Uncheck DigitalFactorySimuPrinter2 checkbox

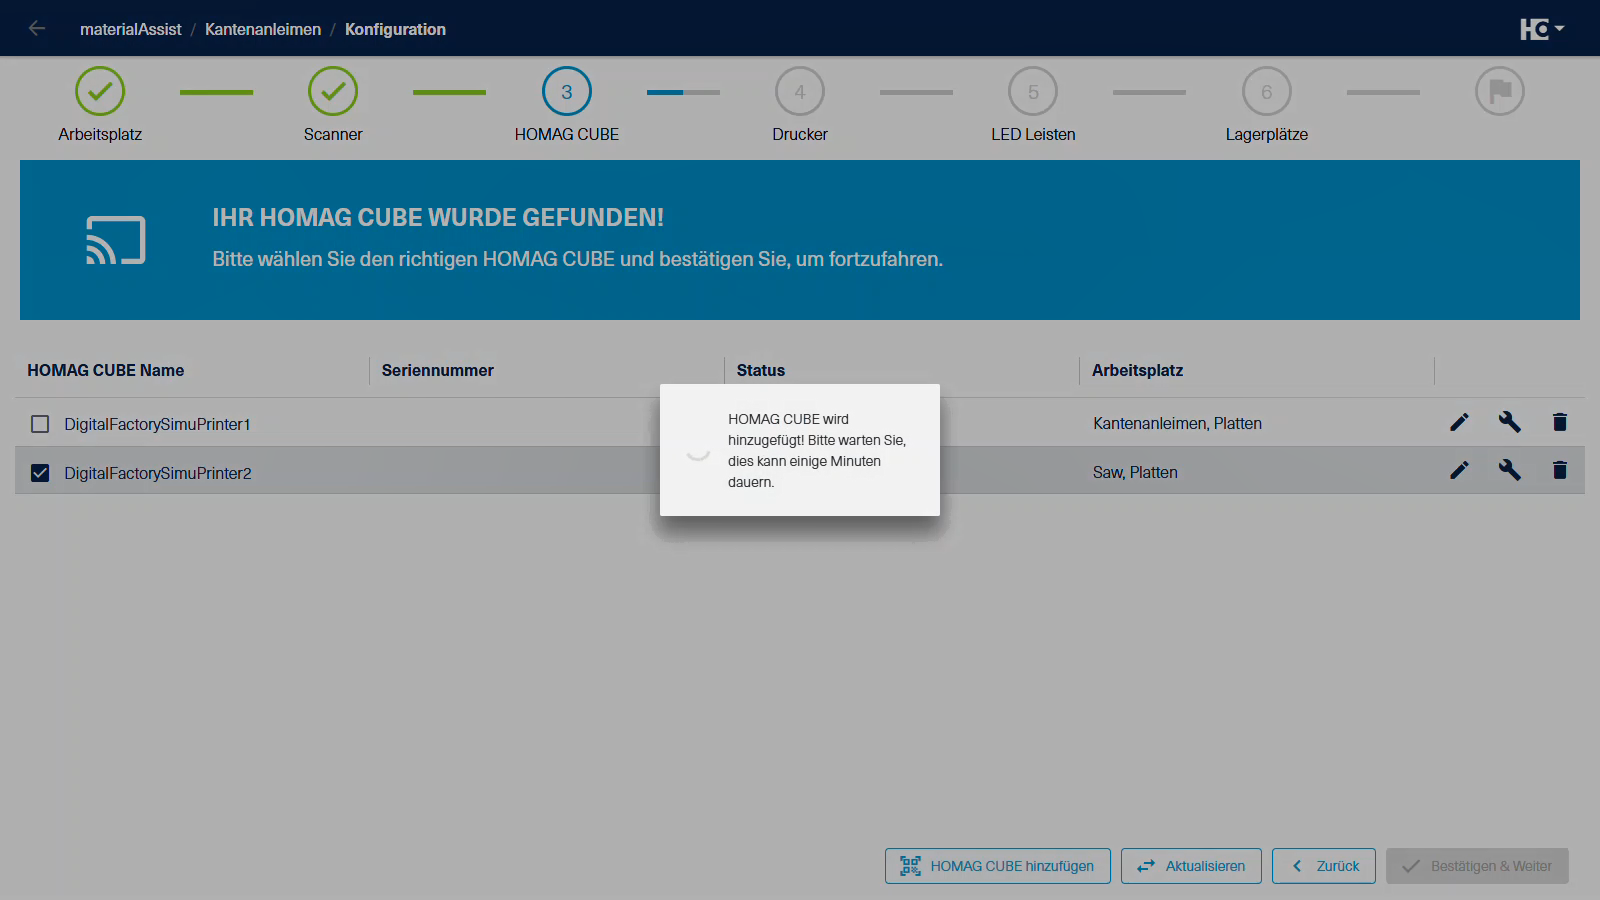click(40, 473)
